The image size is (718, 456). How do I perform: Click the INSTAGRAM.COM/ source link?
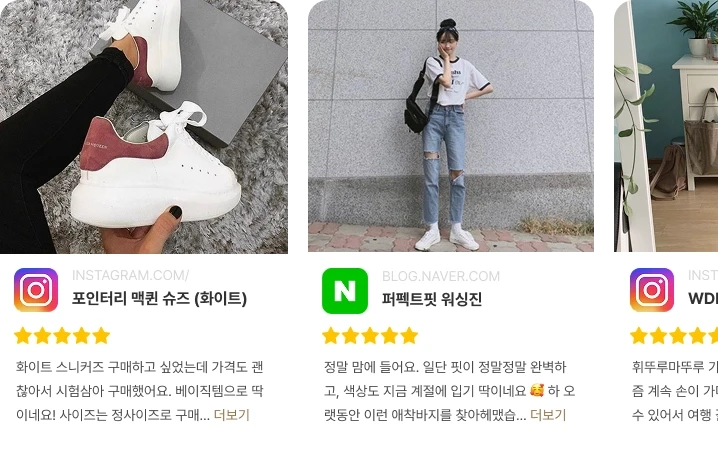click(131, 276)
